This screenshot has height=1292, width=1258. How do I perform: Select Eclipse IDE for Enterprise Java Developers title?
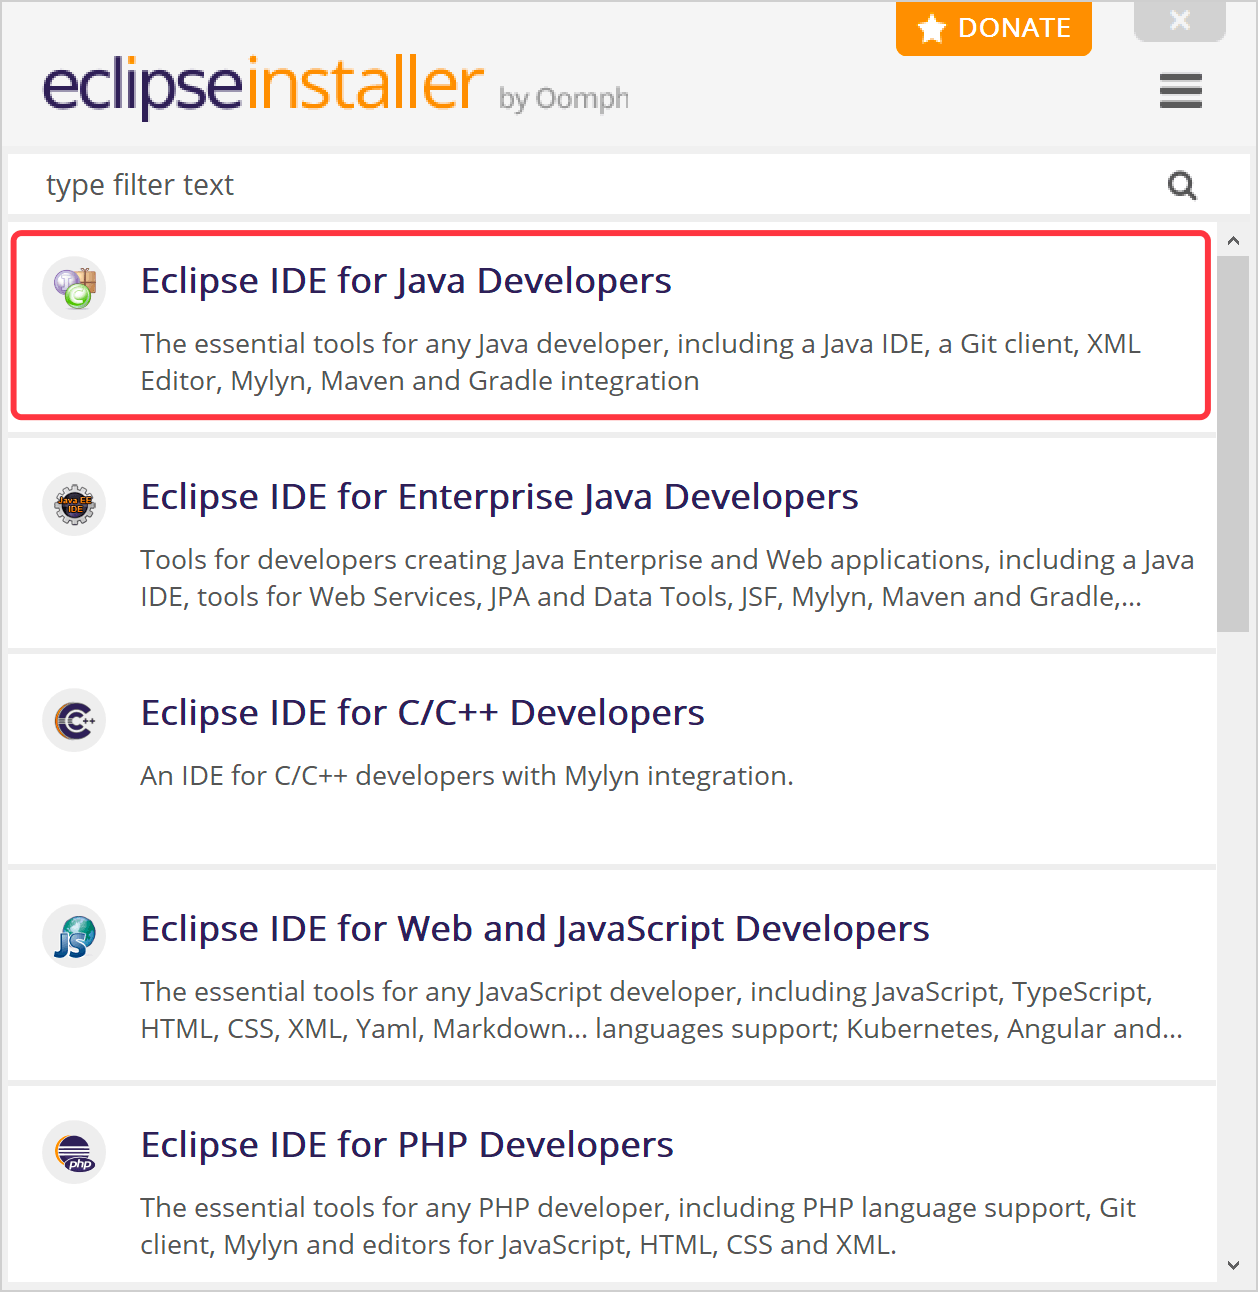500,497
